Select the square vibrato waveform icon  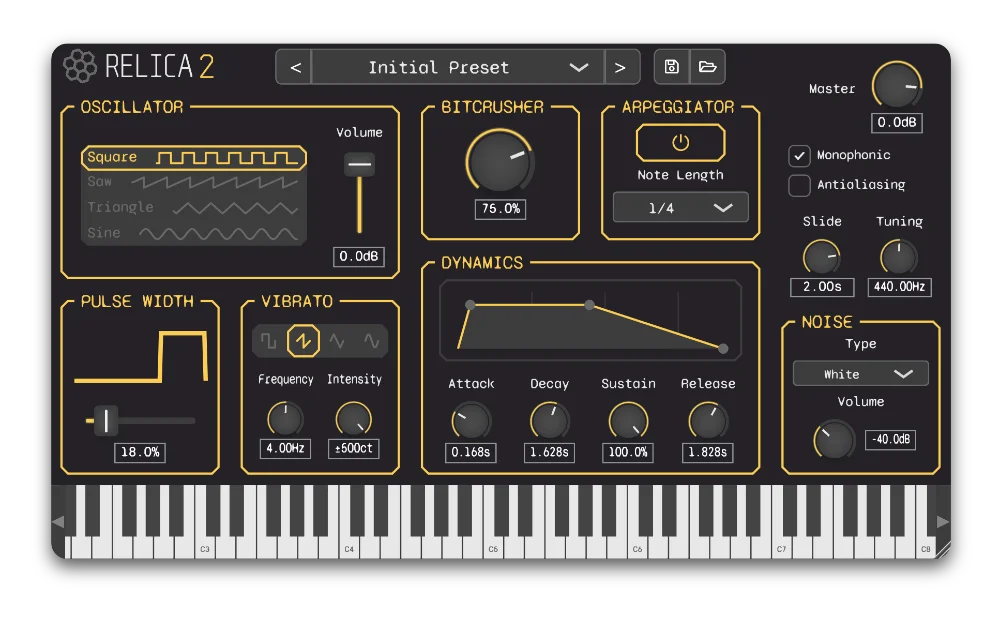pyautogui.click(x=268, y=340)
